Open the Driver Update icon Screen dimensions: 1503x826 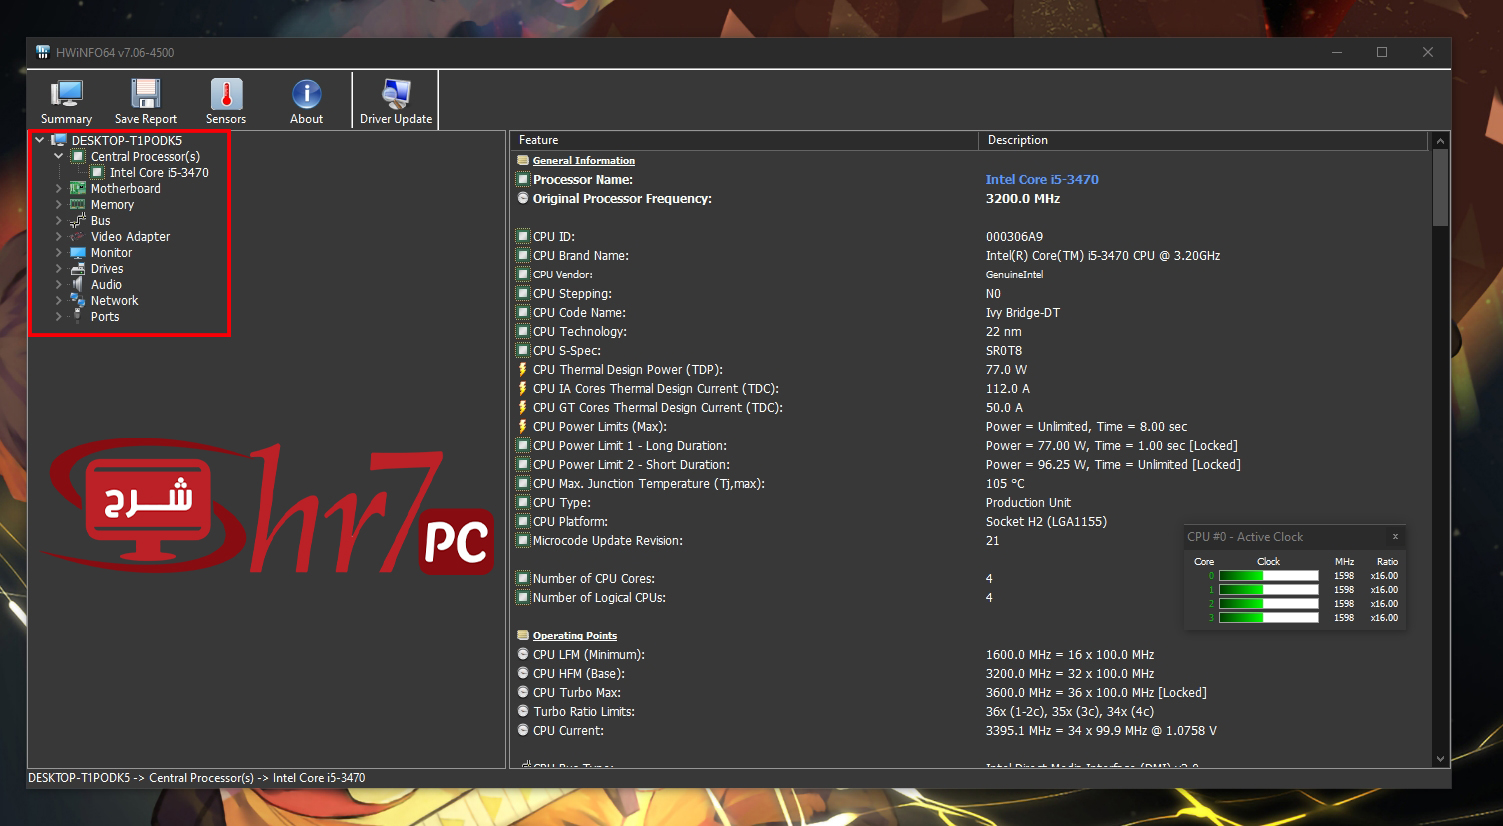(396, 94)
